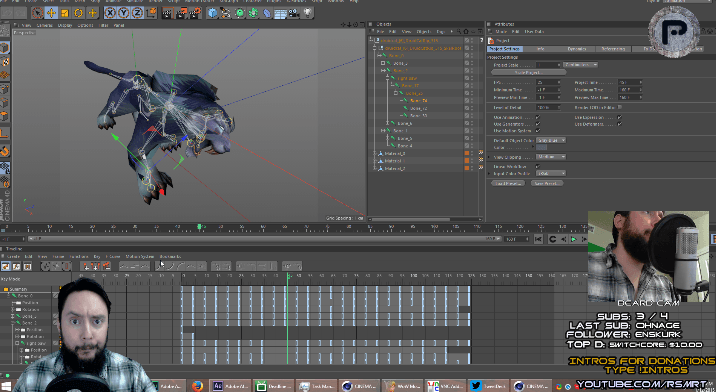The width and height of the screenshot is (716, 392).
Task: Switch to the Dynamics tab
Action: (x=577, y=48)
